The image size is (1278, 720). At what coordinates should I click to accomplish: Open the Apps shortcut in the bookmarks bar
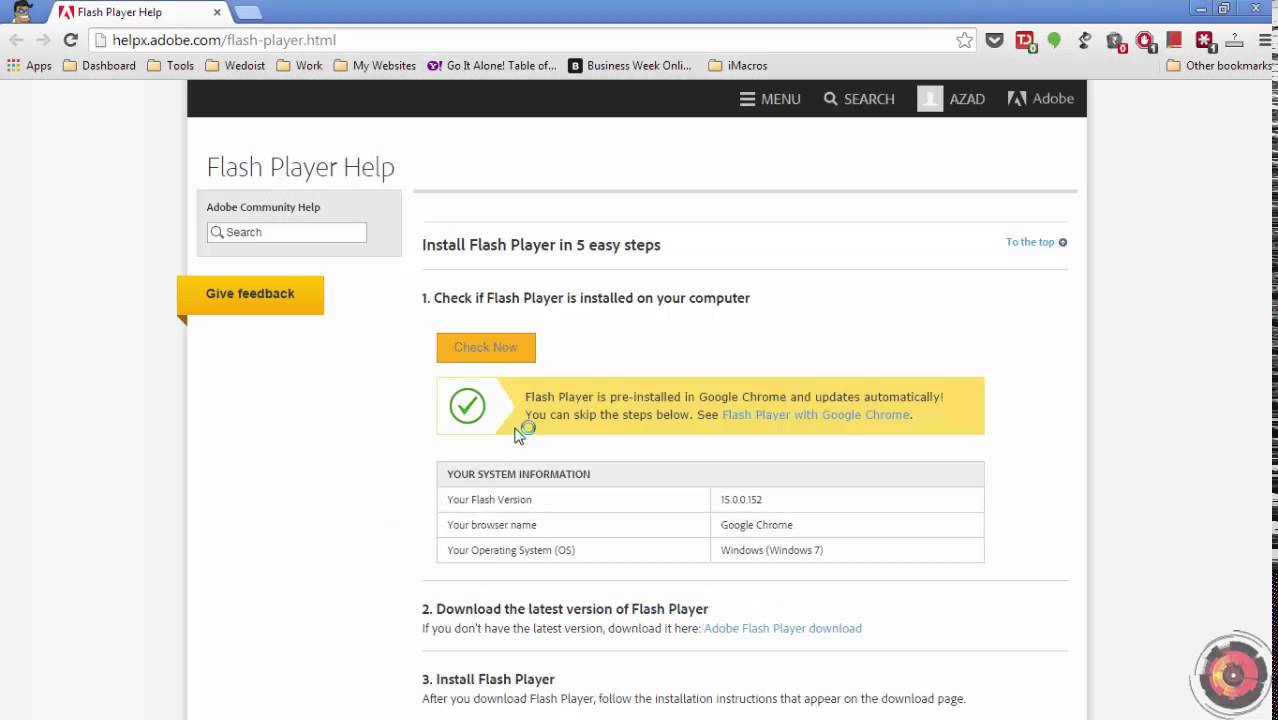(29, 66)
